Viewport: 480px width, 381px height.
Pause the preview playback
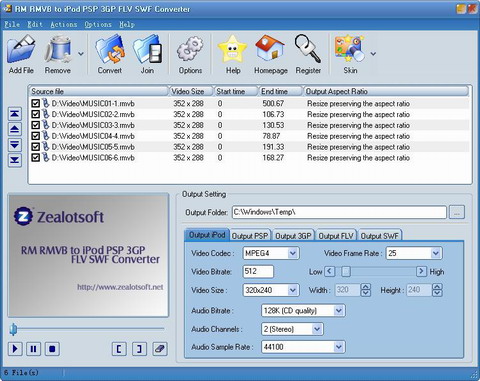(x=33, y=349)
